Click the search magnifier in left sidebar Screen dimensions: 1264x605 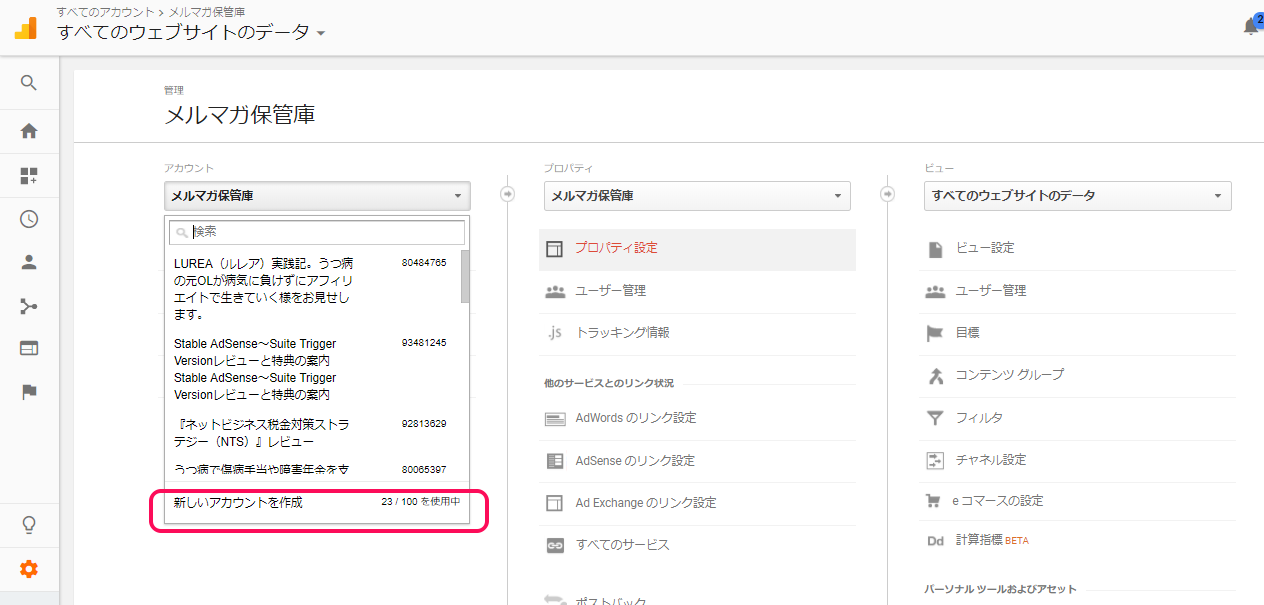click(29, 83)
